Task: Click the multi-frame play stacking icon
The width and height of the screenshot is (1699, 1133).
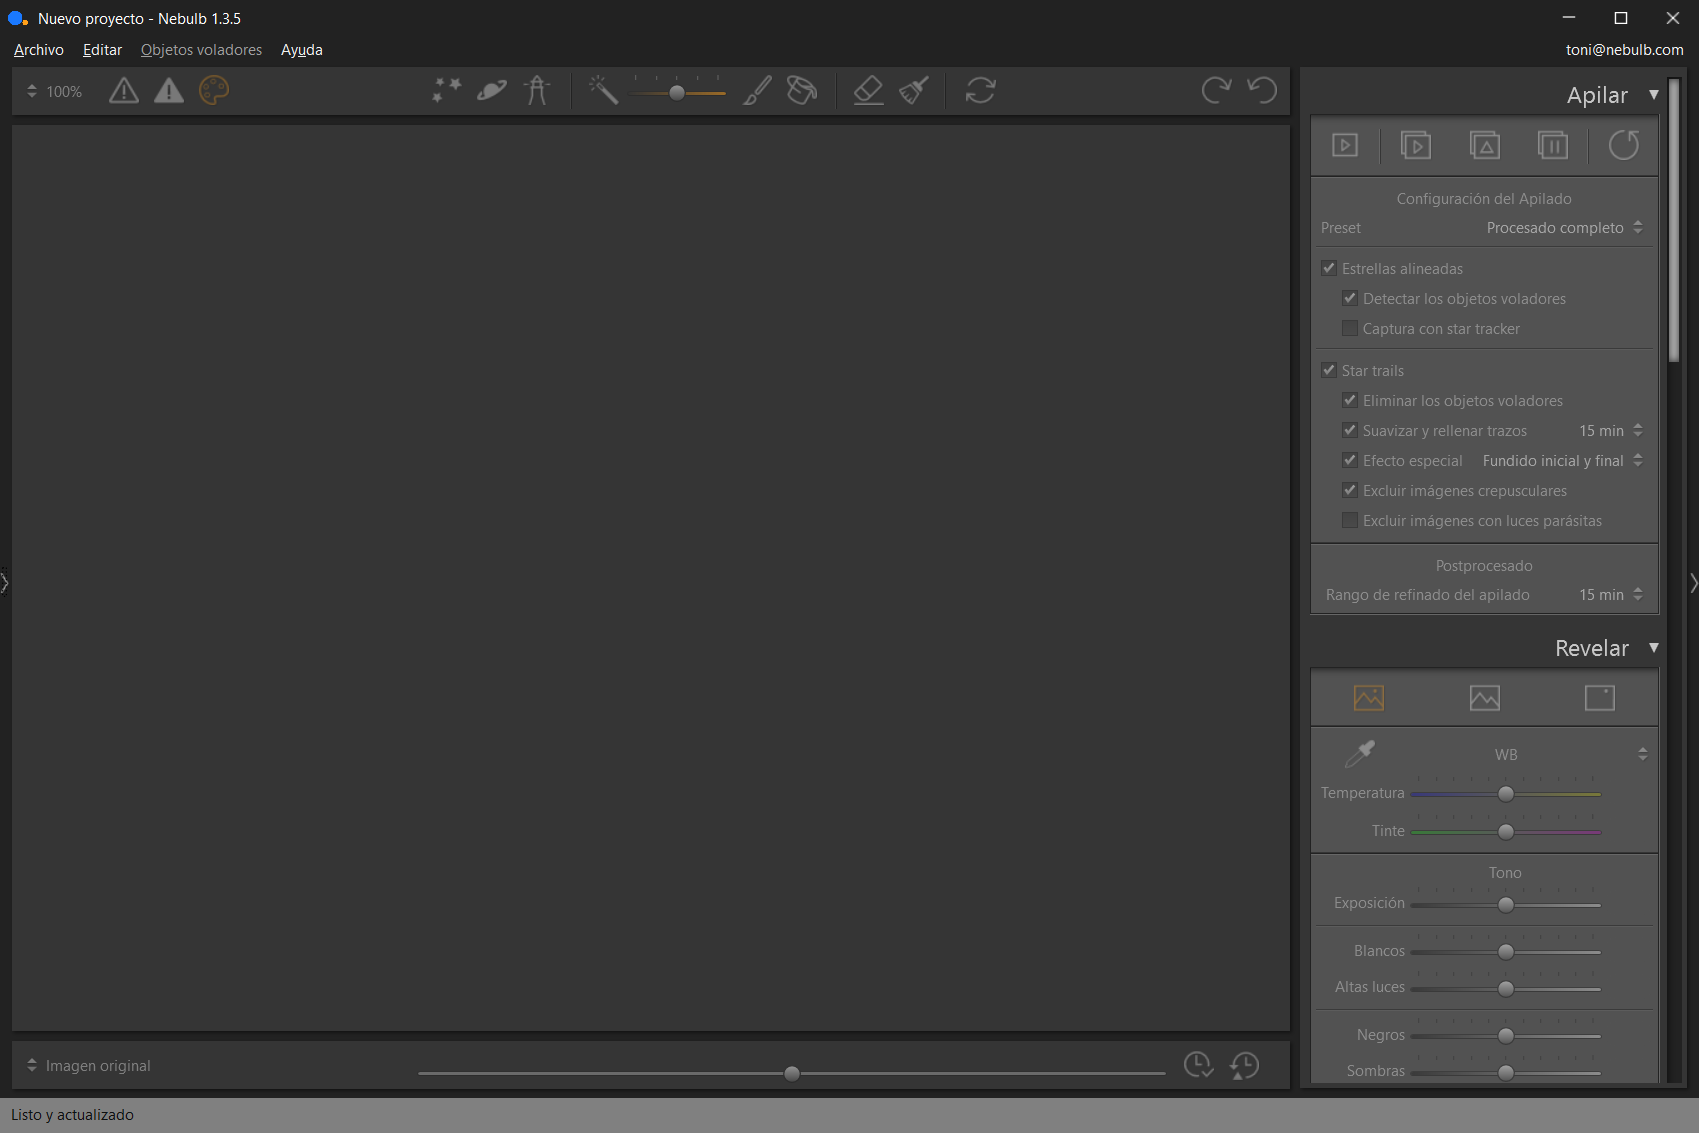Action: [x=1416, y=145]
